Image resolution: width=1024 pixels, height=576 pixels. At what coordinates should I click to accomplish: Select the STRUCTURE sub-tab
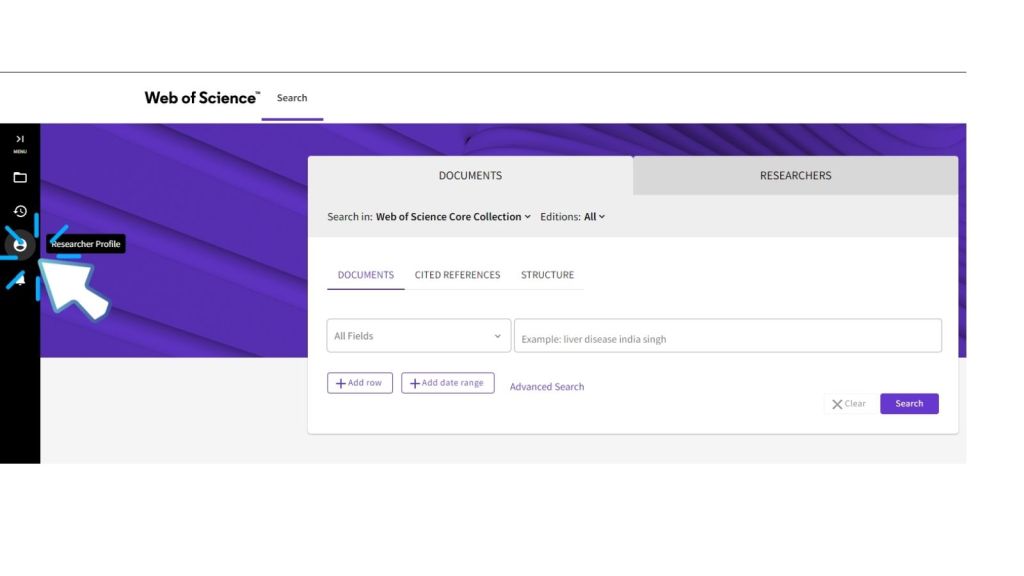[547, 275]
